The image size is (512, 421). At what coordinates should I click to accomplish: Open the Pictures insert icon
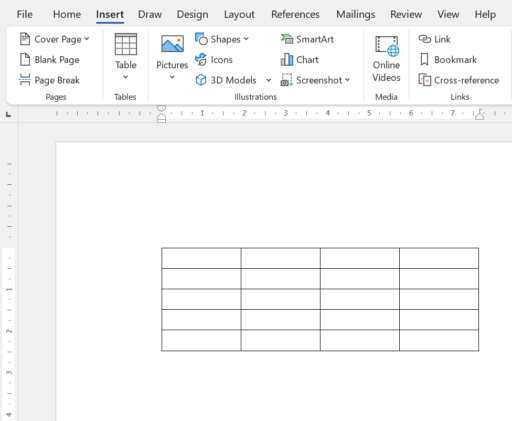[x=172, y=44]
